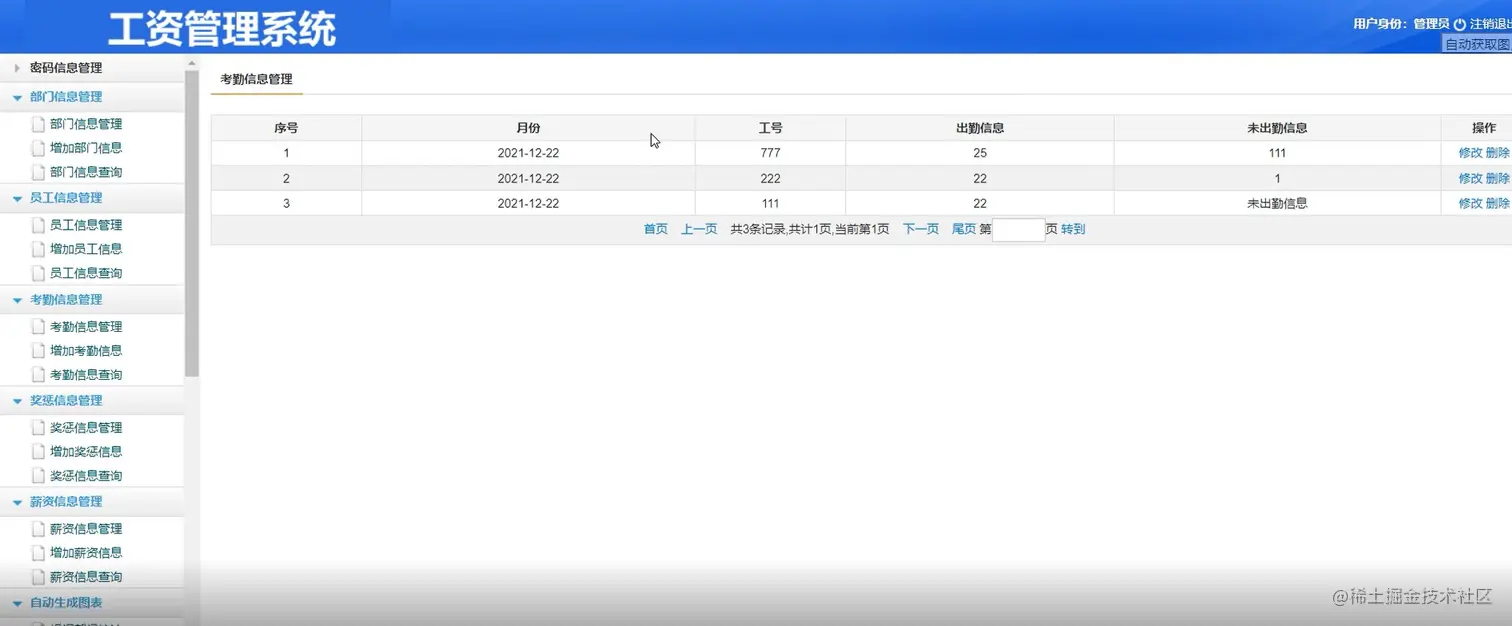Click document icon beside 员工信息管理
This screenshot has height=626, width=1512.
36,225
